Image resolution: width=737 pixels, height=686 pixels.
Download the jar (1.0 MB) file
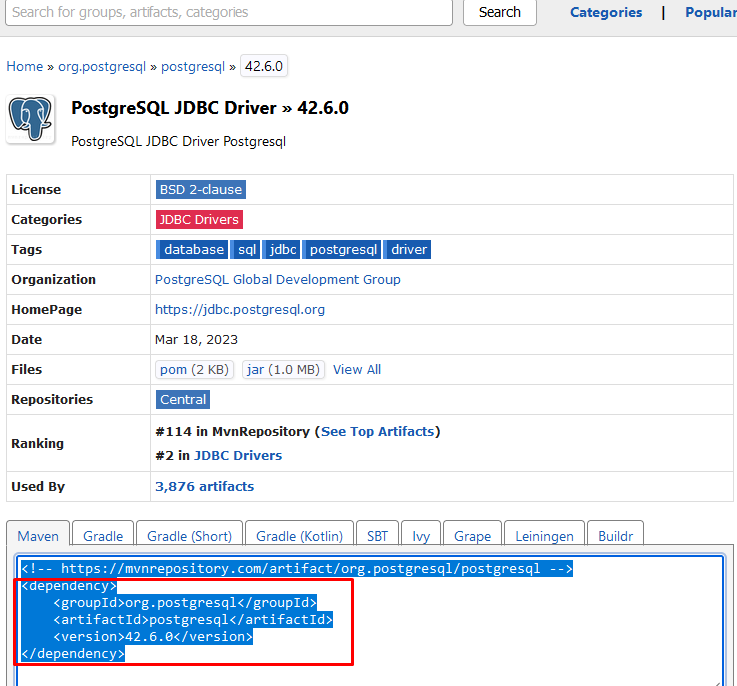[283, 370]
